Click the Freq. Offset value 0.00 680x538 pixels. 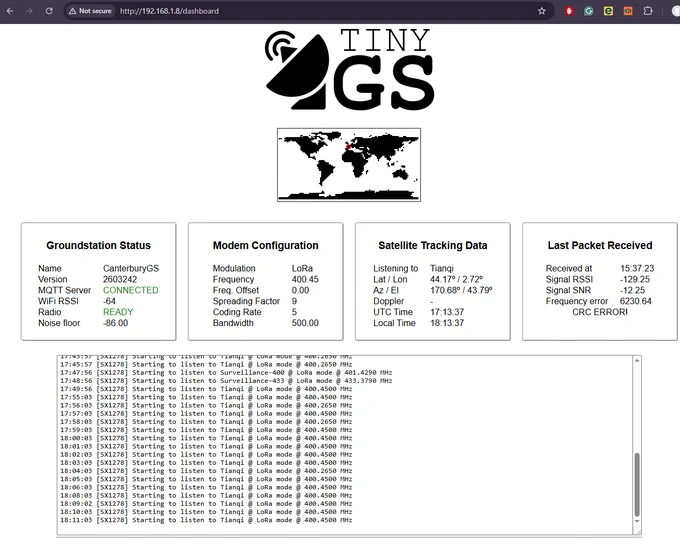point(300,290)
